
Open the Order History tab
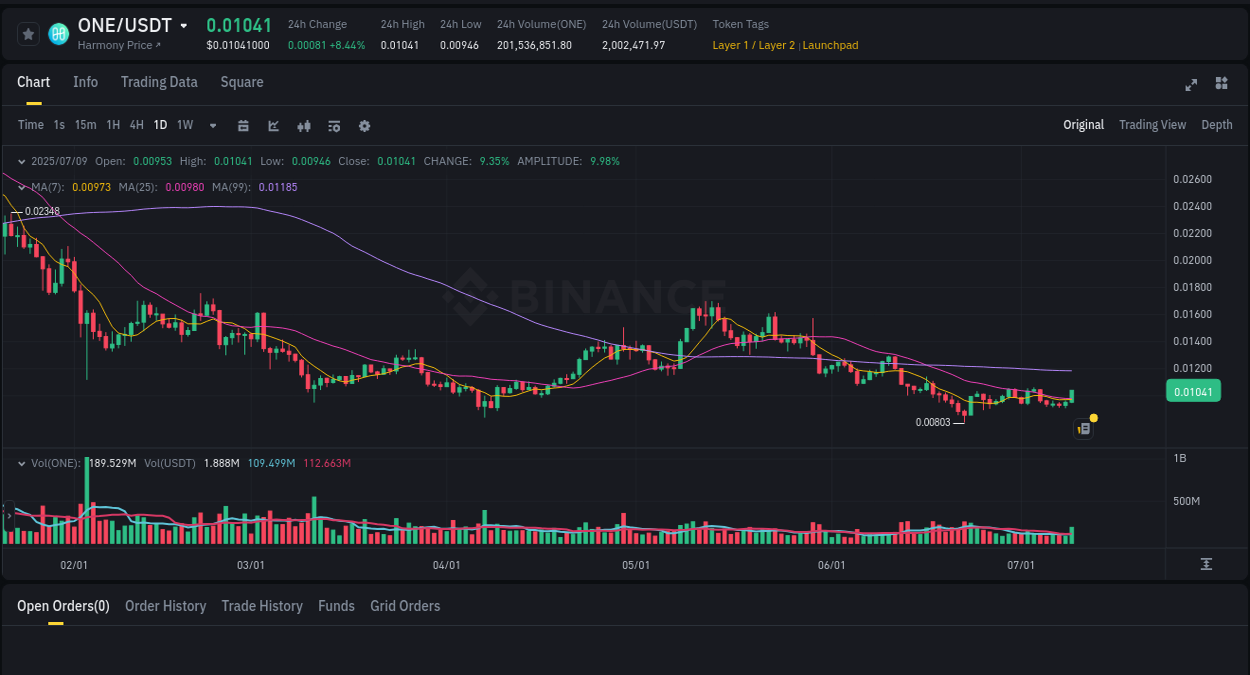tap(165, 606)
